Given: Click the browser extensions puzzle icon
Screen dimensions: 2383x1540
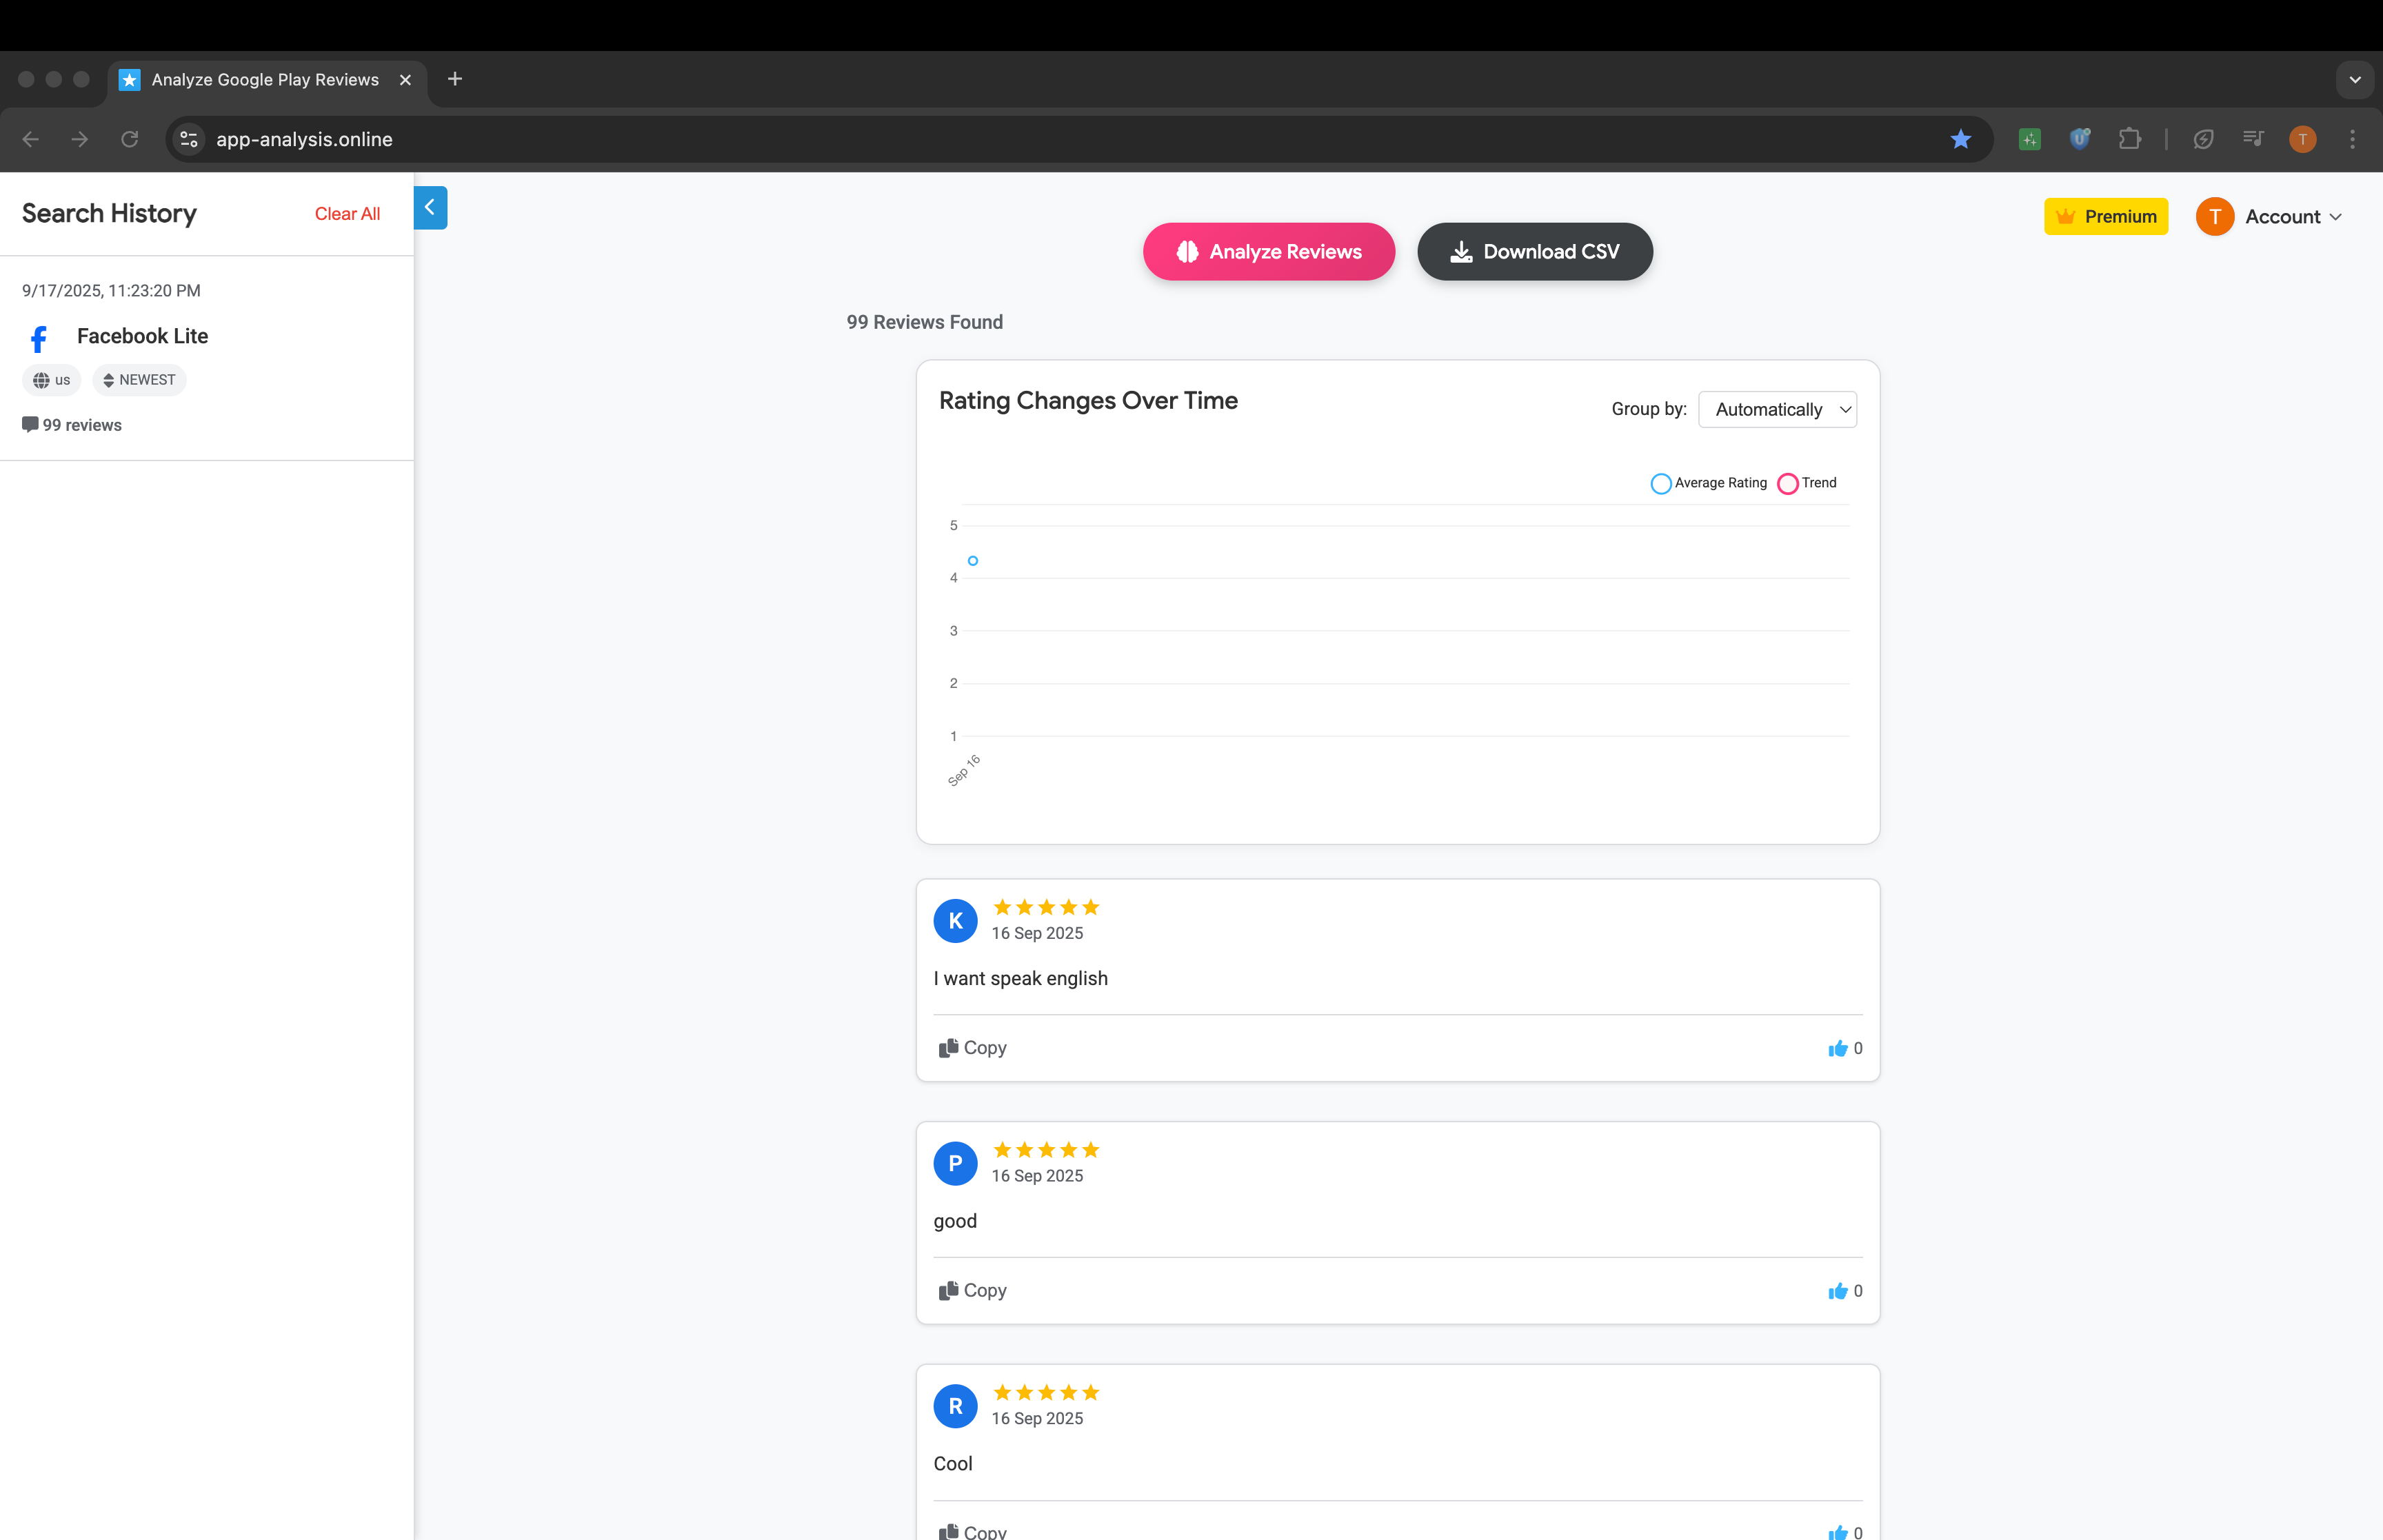Looking at the screenshot, I should [x=2130, y=139].
